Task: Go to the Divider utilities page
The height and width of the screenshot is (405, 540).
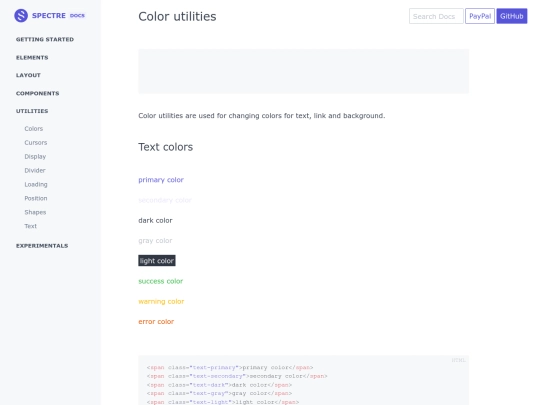Action: [x=35, y=170]
